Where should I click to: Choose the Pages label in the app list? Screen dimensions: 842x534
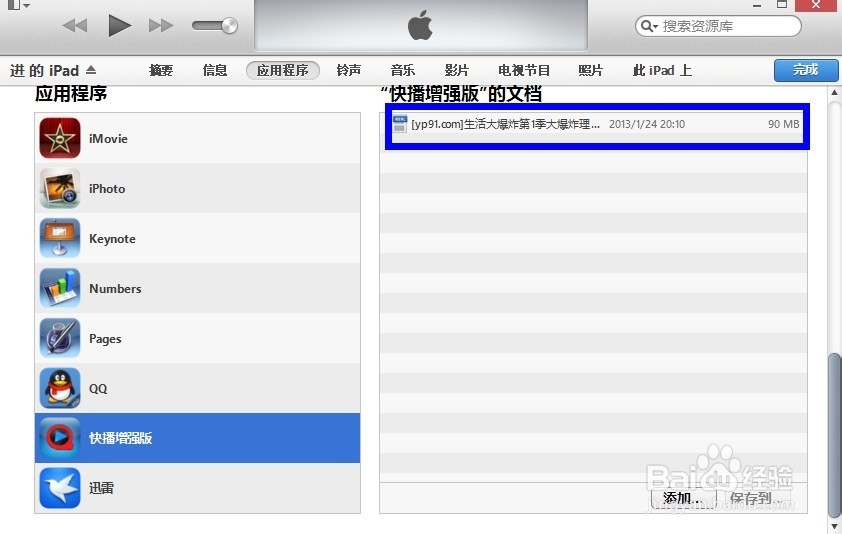pyautogui.click(x=105, y=339)
